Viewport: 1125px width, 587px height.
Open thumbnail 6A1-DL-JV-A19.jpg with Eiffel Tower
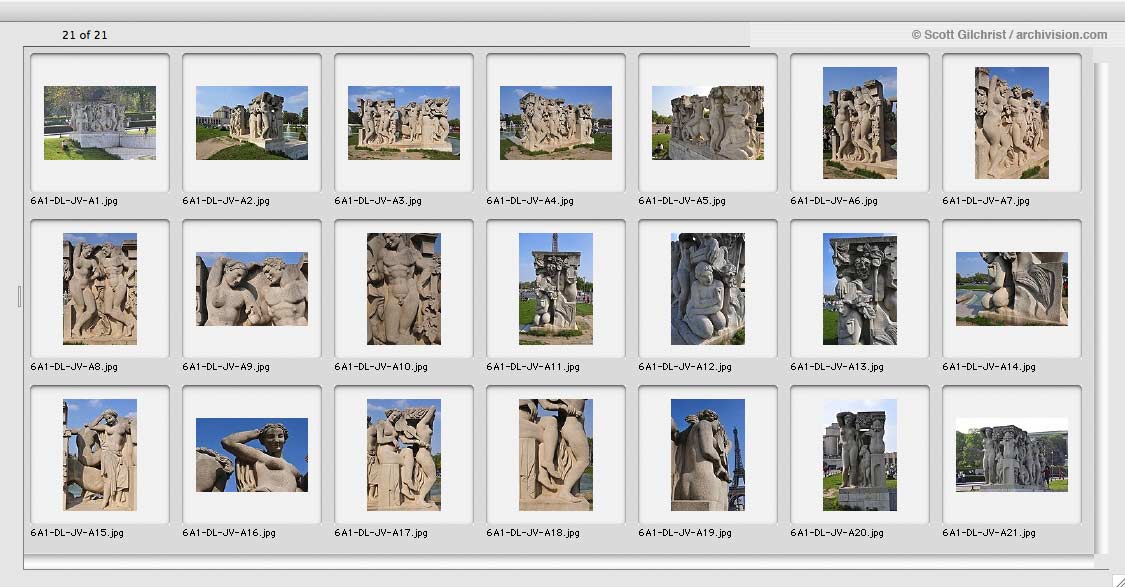click(x=708, y=455)
